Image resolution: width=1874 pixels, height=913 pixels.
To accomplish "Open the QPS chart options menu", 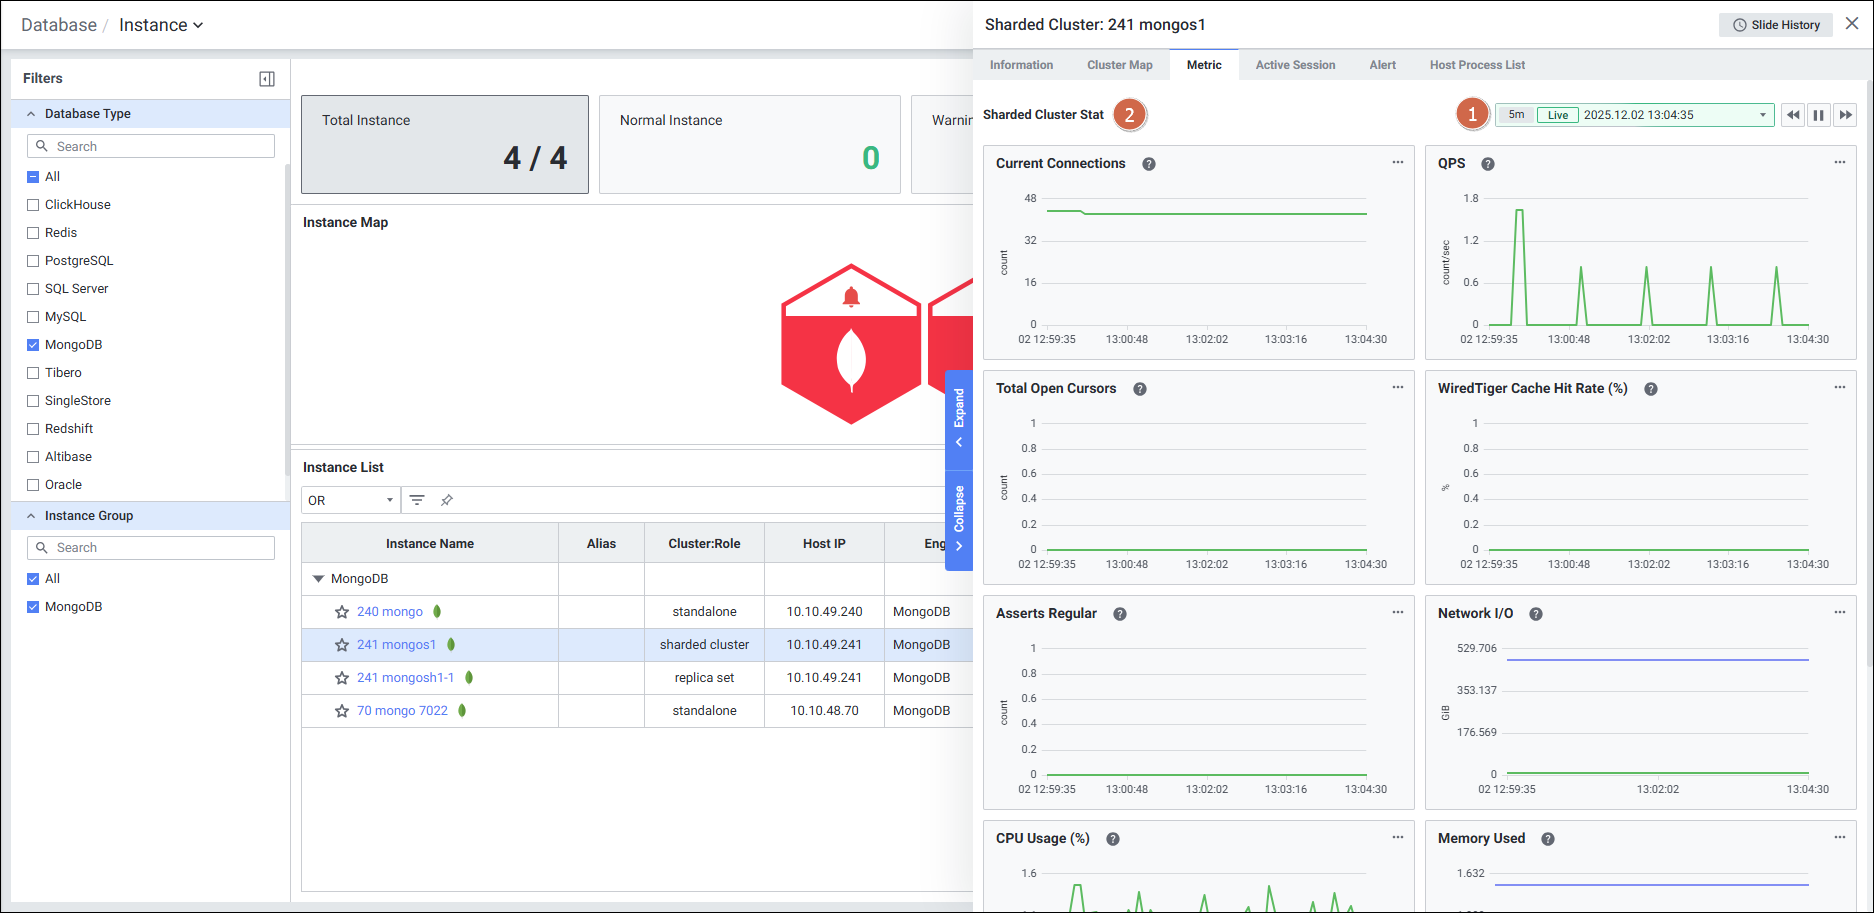I will click(1839, 163).
